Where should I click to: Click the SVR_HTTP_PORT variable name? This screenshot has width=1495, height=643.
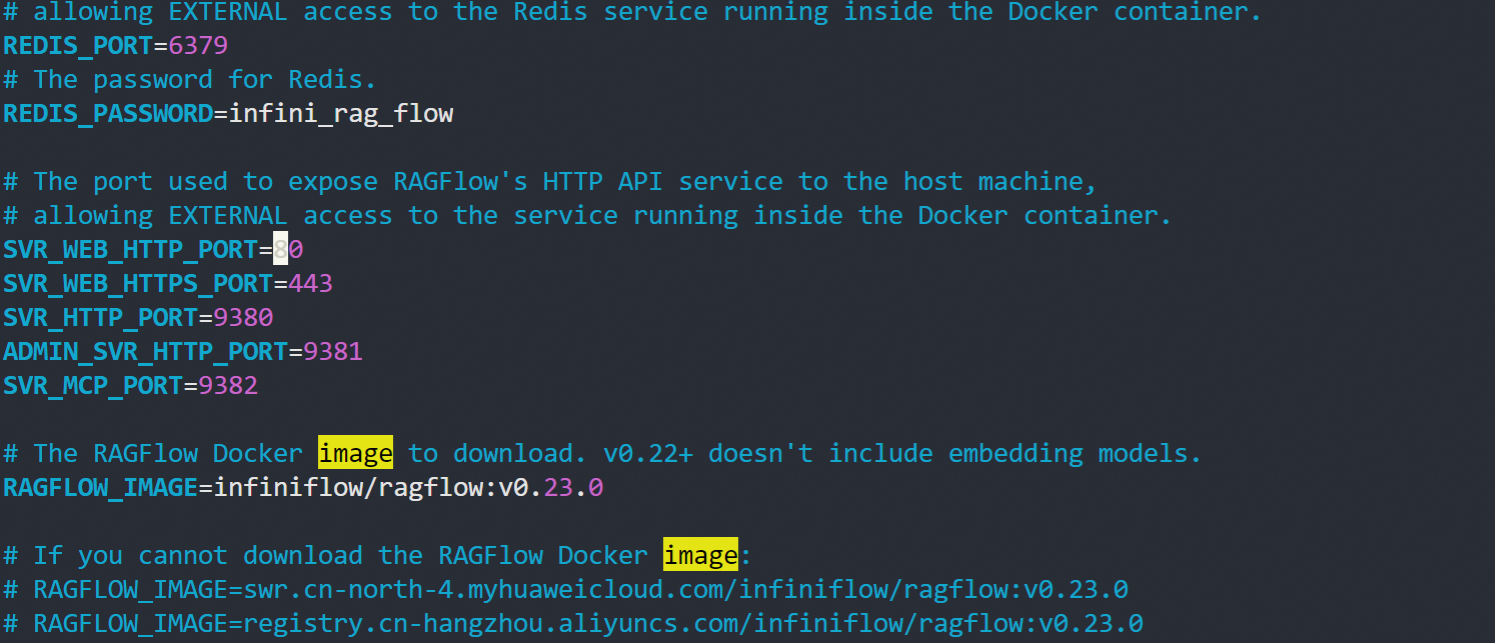click(x=100, y=318)
